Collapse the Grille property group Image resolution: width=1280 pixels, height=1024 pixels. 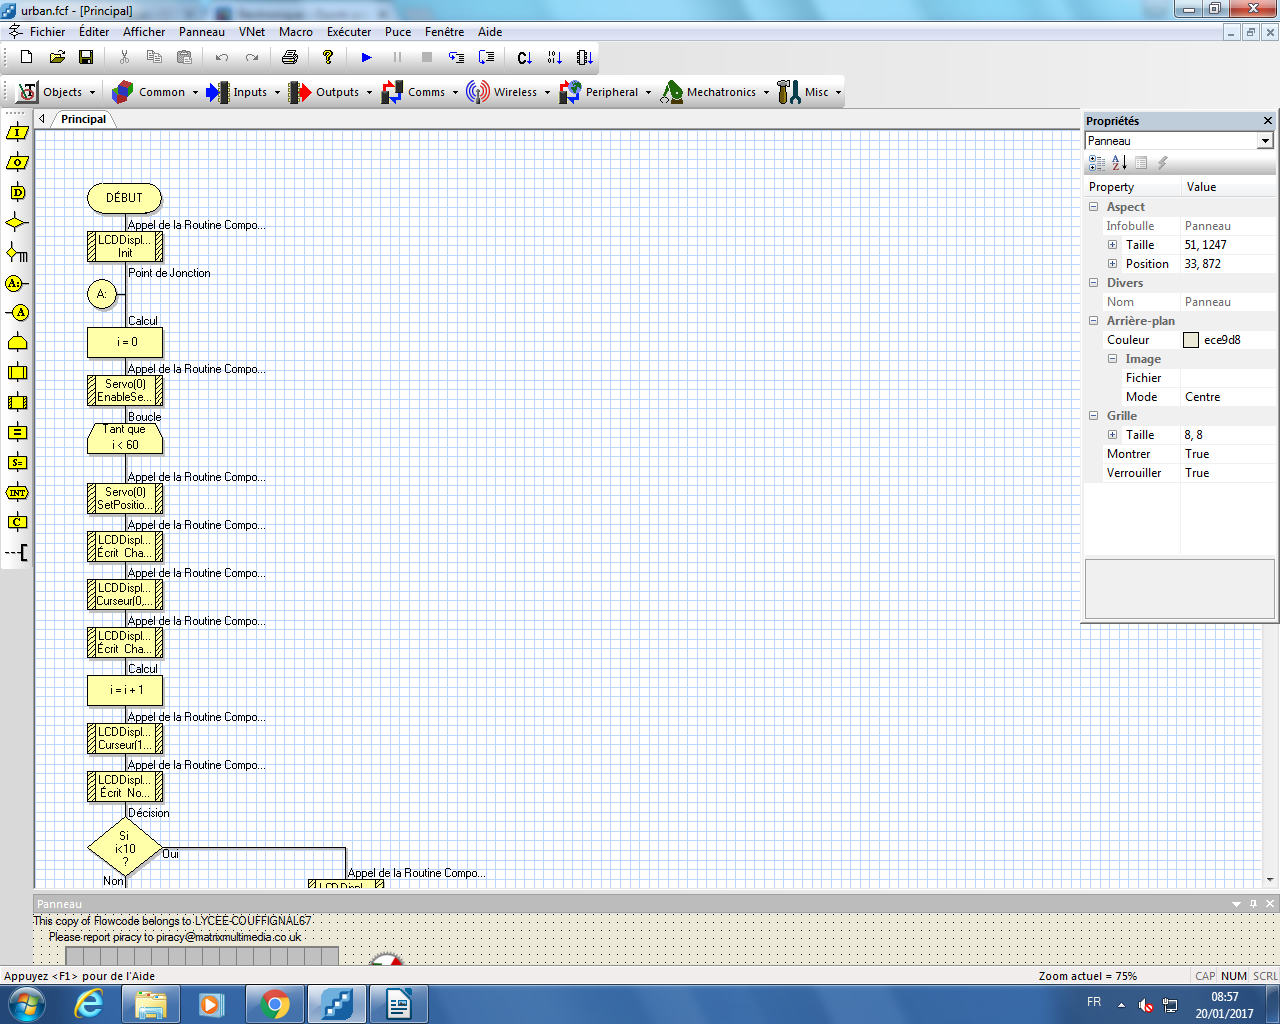pos(1094,416)
